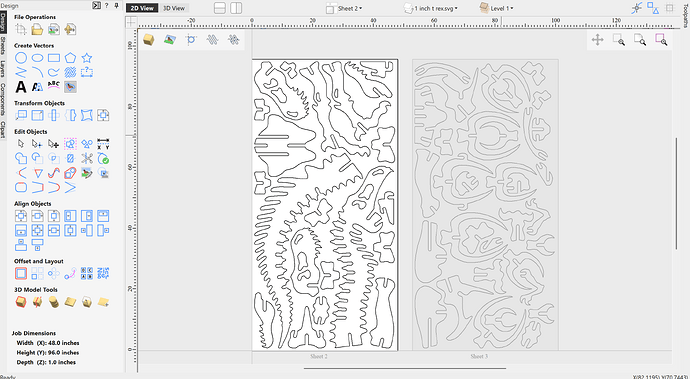Expand the Level 1 dropdown

(x=497, y=8)
